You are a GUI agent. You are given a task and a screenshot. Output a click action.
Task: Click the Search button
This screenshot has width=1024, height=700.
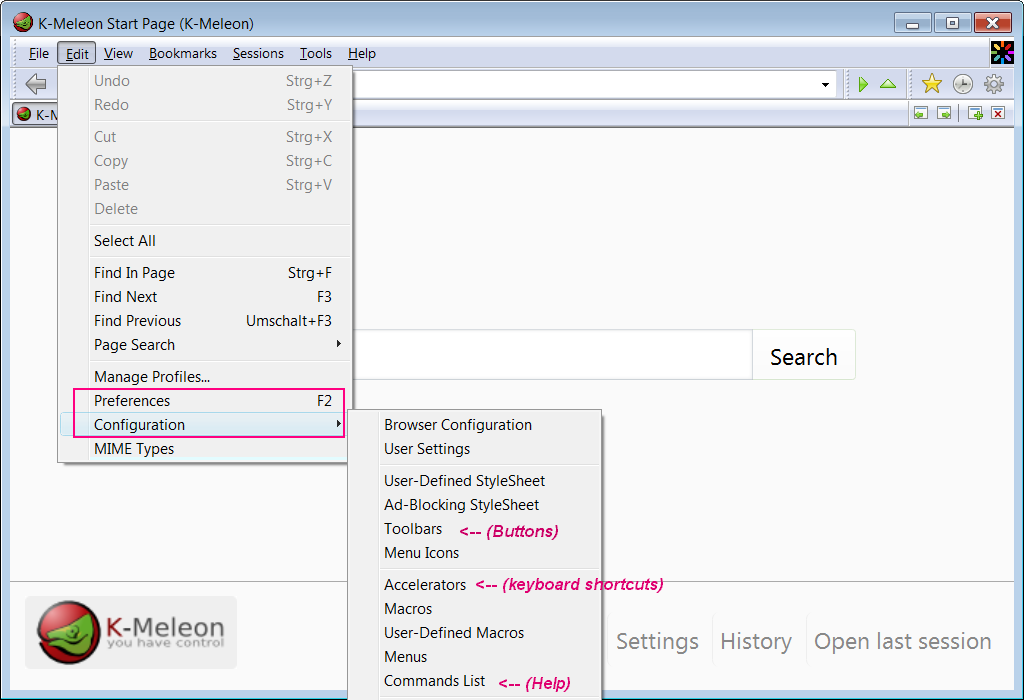803,355
